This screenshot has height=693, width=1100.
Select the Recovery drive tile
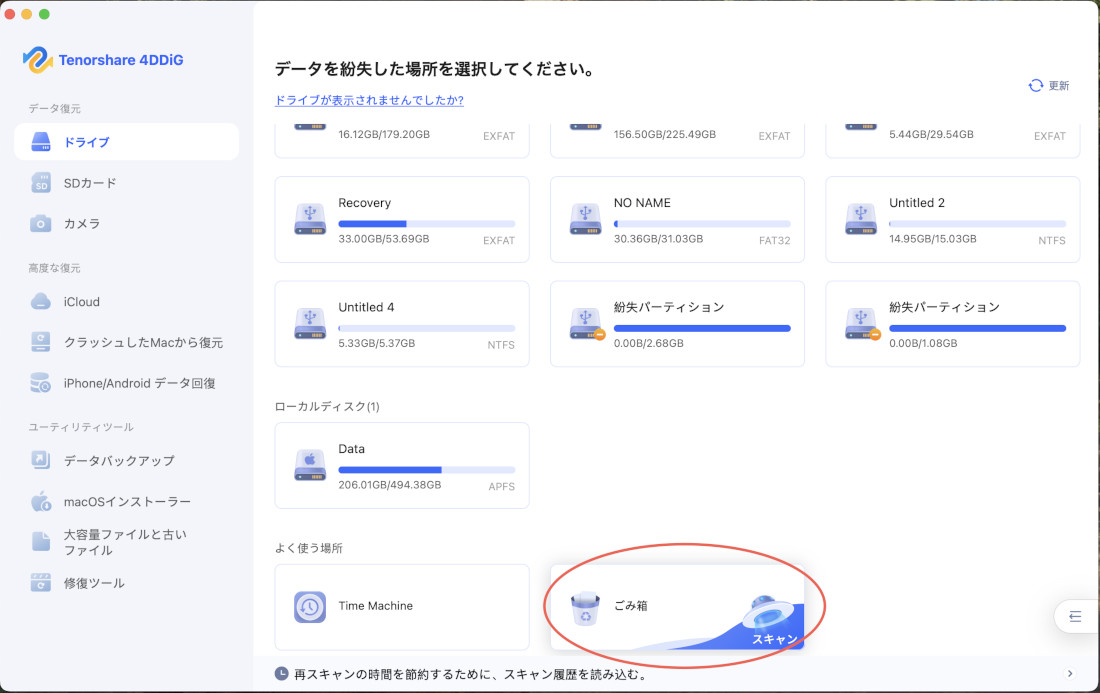[401, 219]
